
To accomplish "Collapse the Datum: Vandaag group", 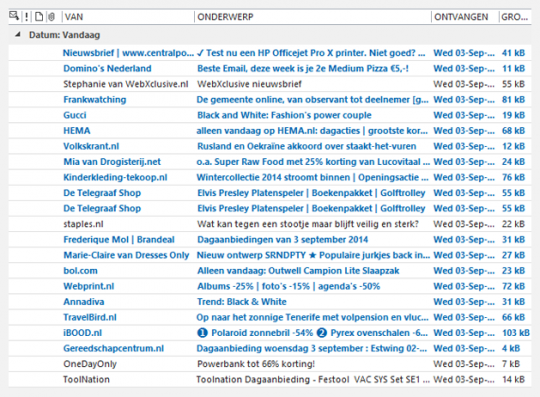I will [18, 34].
